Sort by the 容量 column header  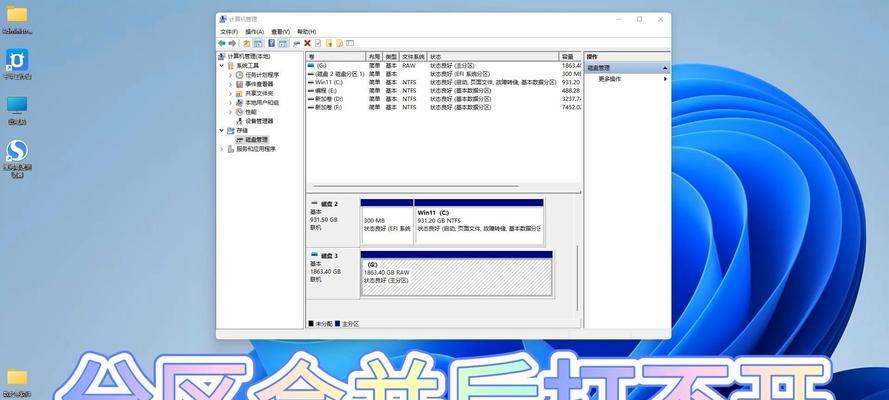(x=570, y=57)
